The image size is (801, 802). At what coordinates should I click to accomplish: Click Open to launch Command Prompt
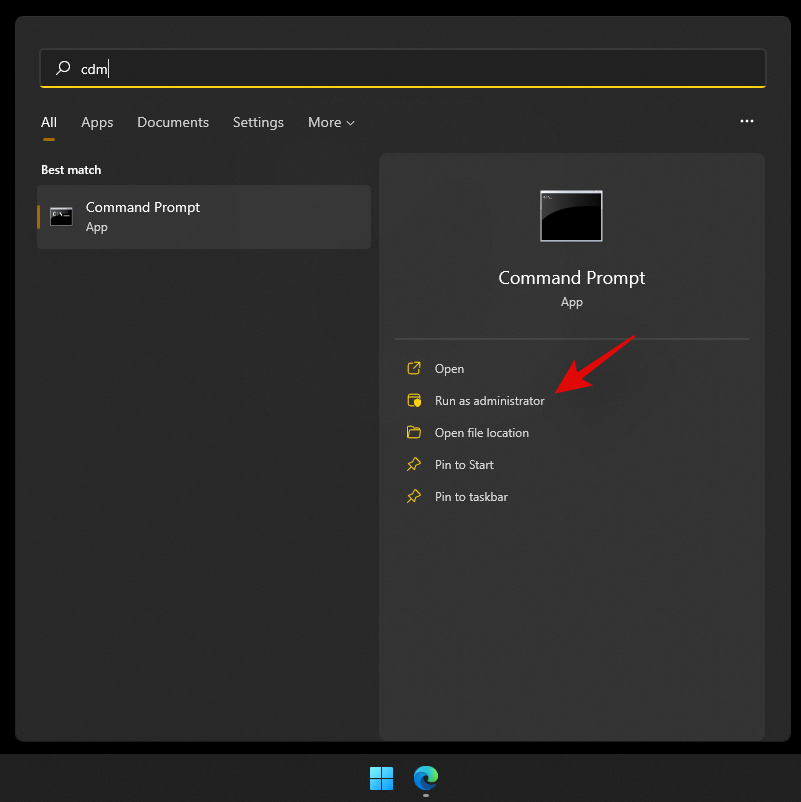tap(449, 368)
